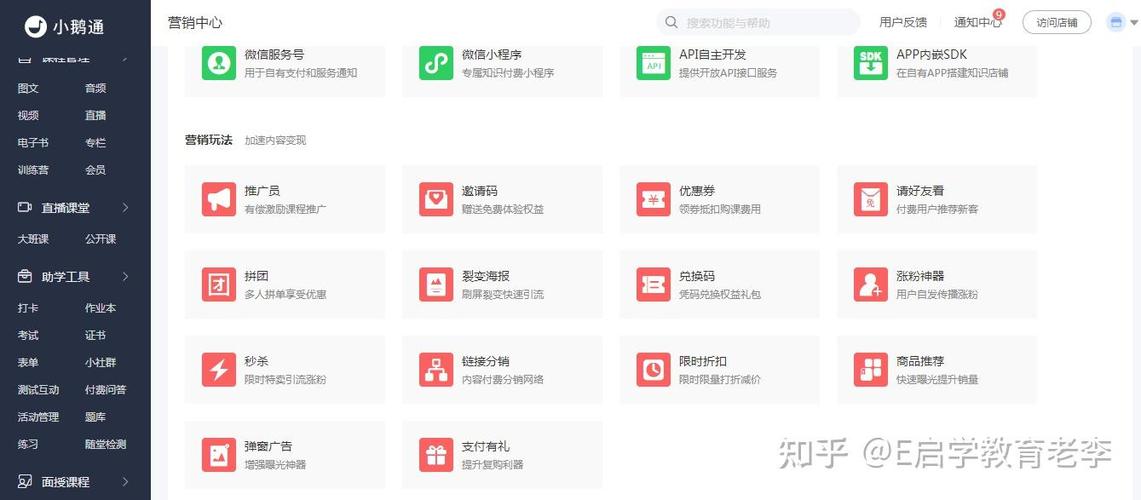
Task: Go to 直播 in the sidebar
Action: (x=95, y=115)
